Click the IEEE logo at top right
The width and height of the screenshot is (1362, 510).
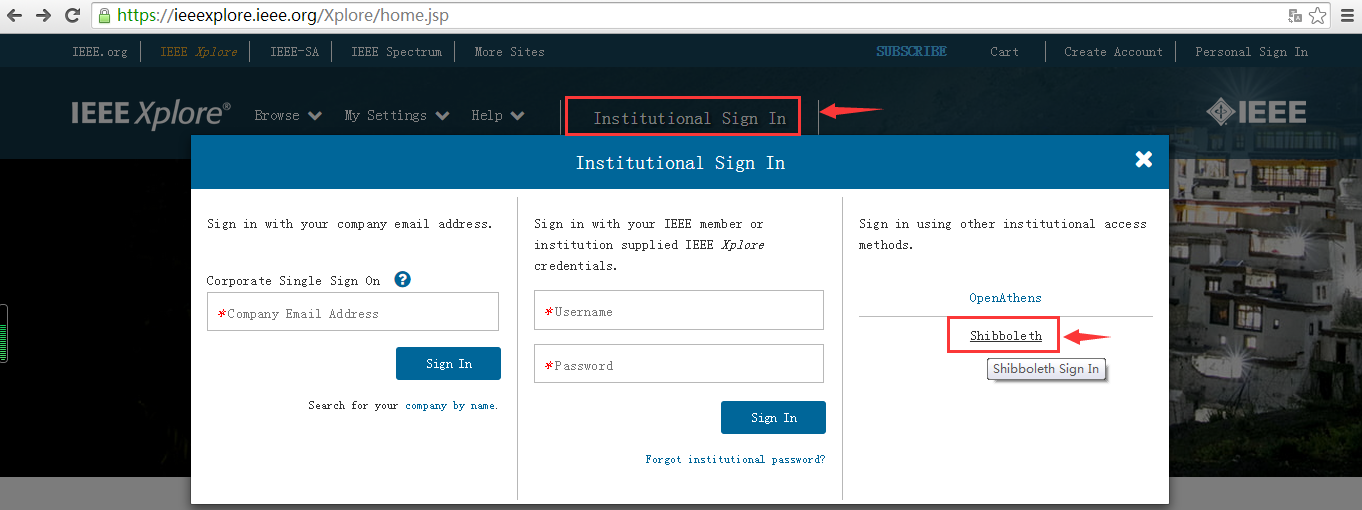(1256, 112)
